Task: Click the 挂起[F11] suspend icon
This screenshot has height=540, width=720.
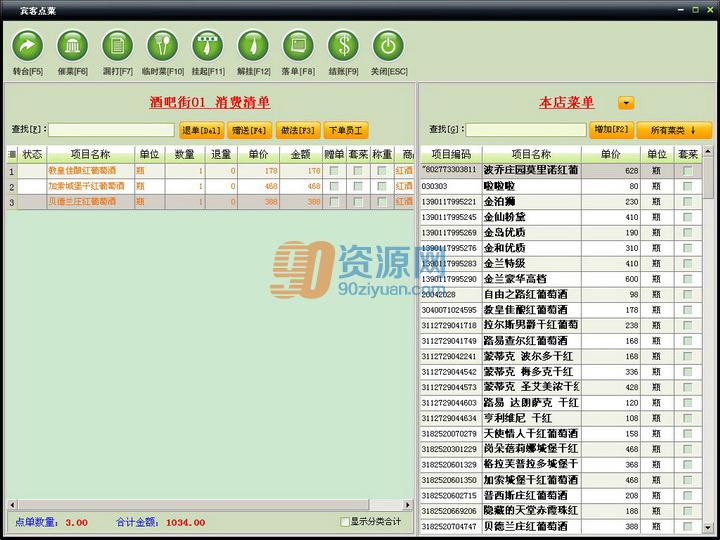Action: point(208,45)
